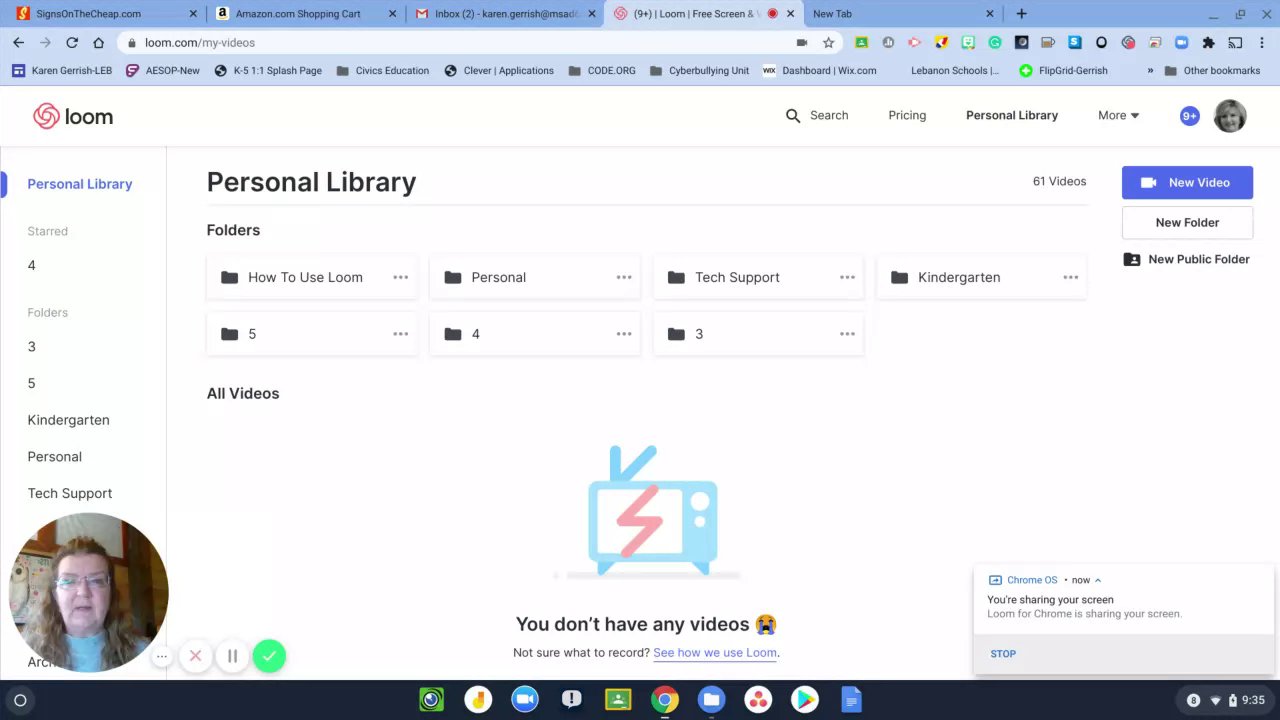Click the Loom logo

(x=73, y=116)
